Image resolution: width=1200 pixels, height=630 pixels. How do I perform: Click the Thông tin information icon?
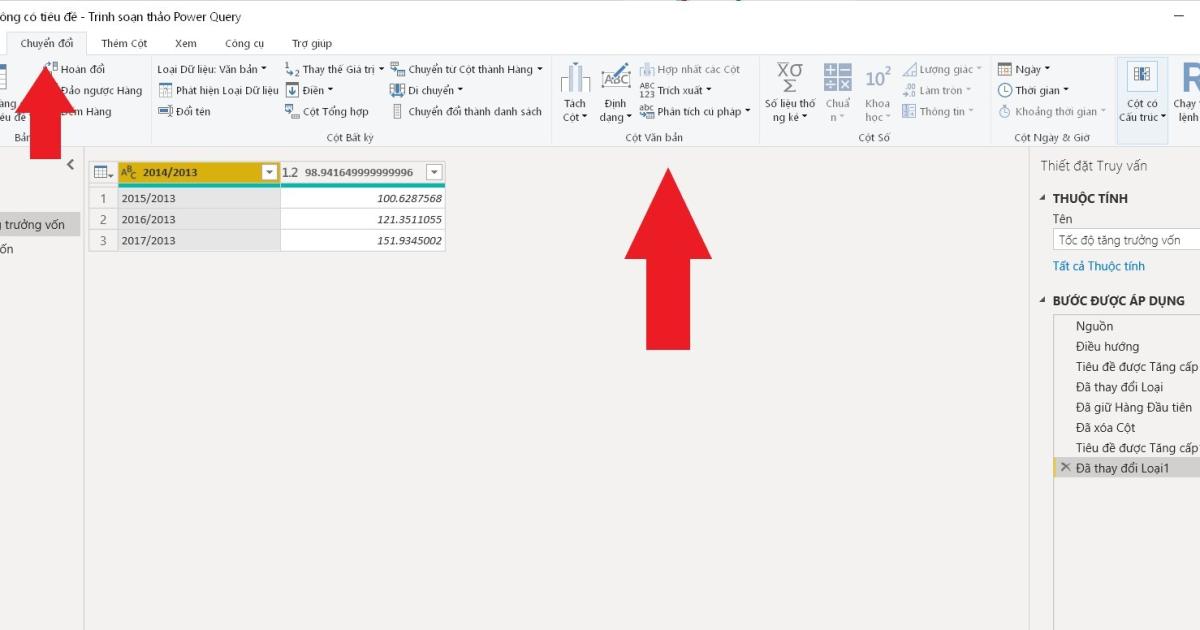(x=909, y=111)
